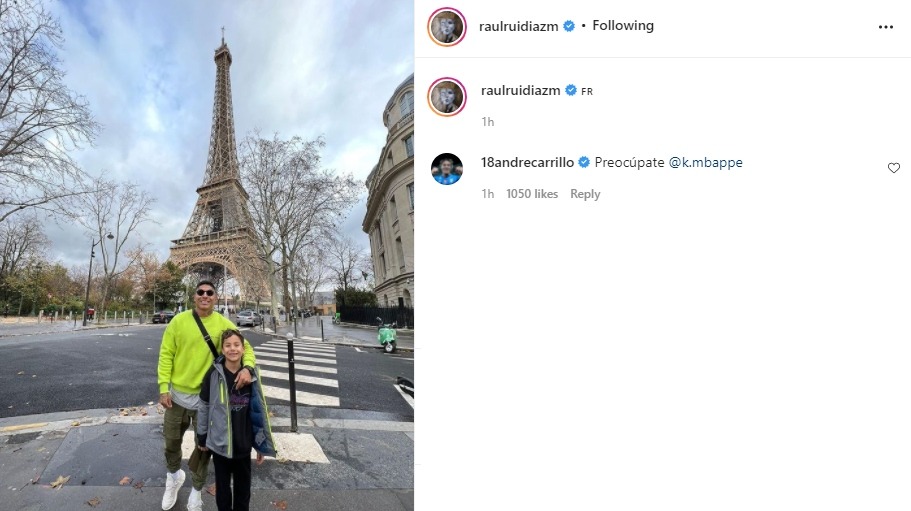Open the @k.mbappe mention link
This screenshot has height=511, width=911.
705,163
